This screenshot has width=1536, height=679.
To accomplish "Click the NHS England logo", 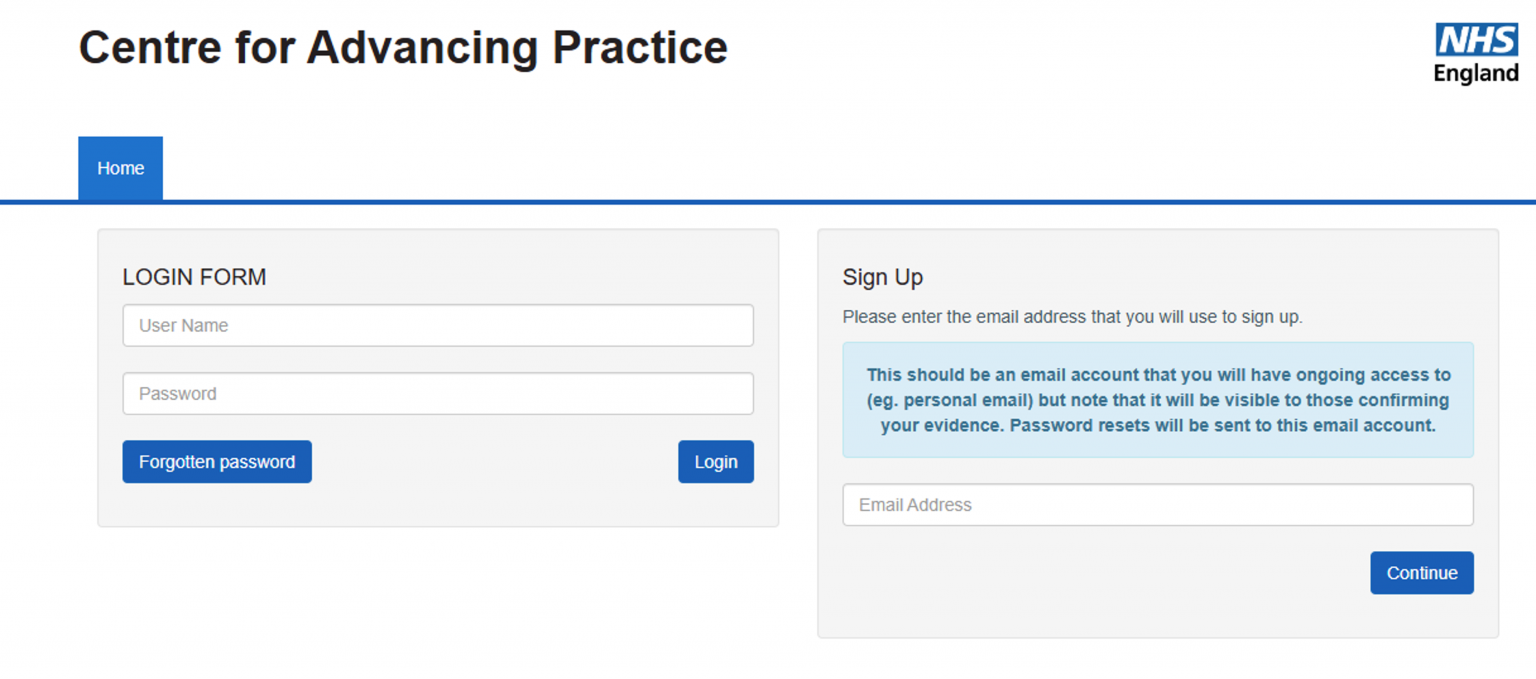I will point(1477,54).
